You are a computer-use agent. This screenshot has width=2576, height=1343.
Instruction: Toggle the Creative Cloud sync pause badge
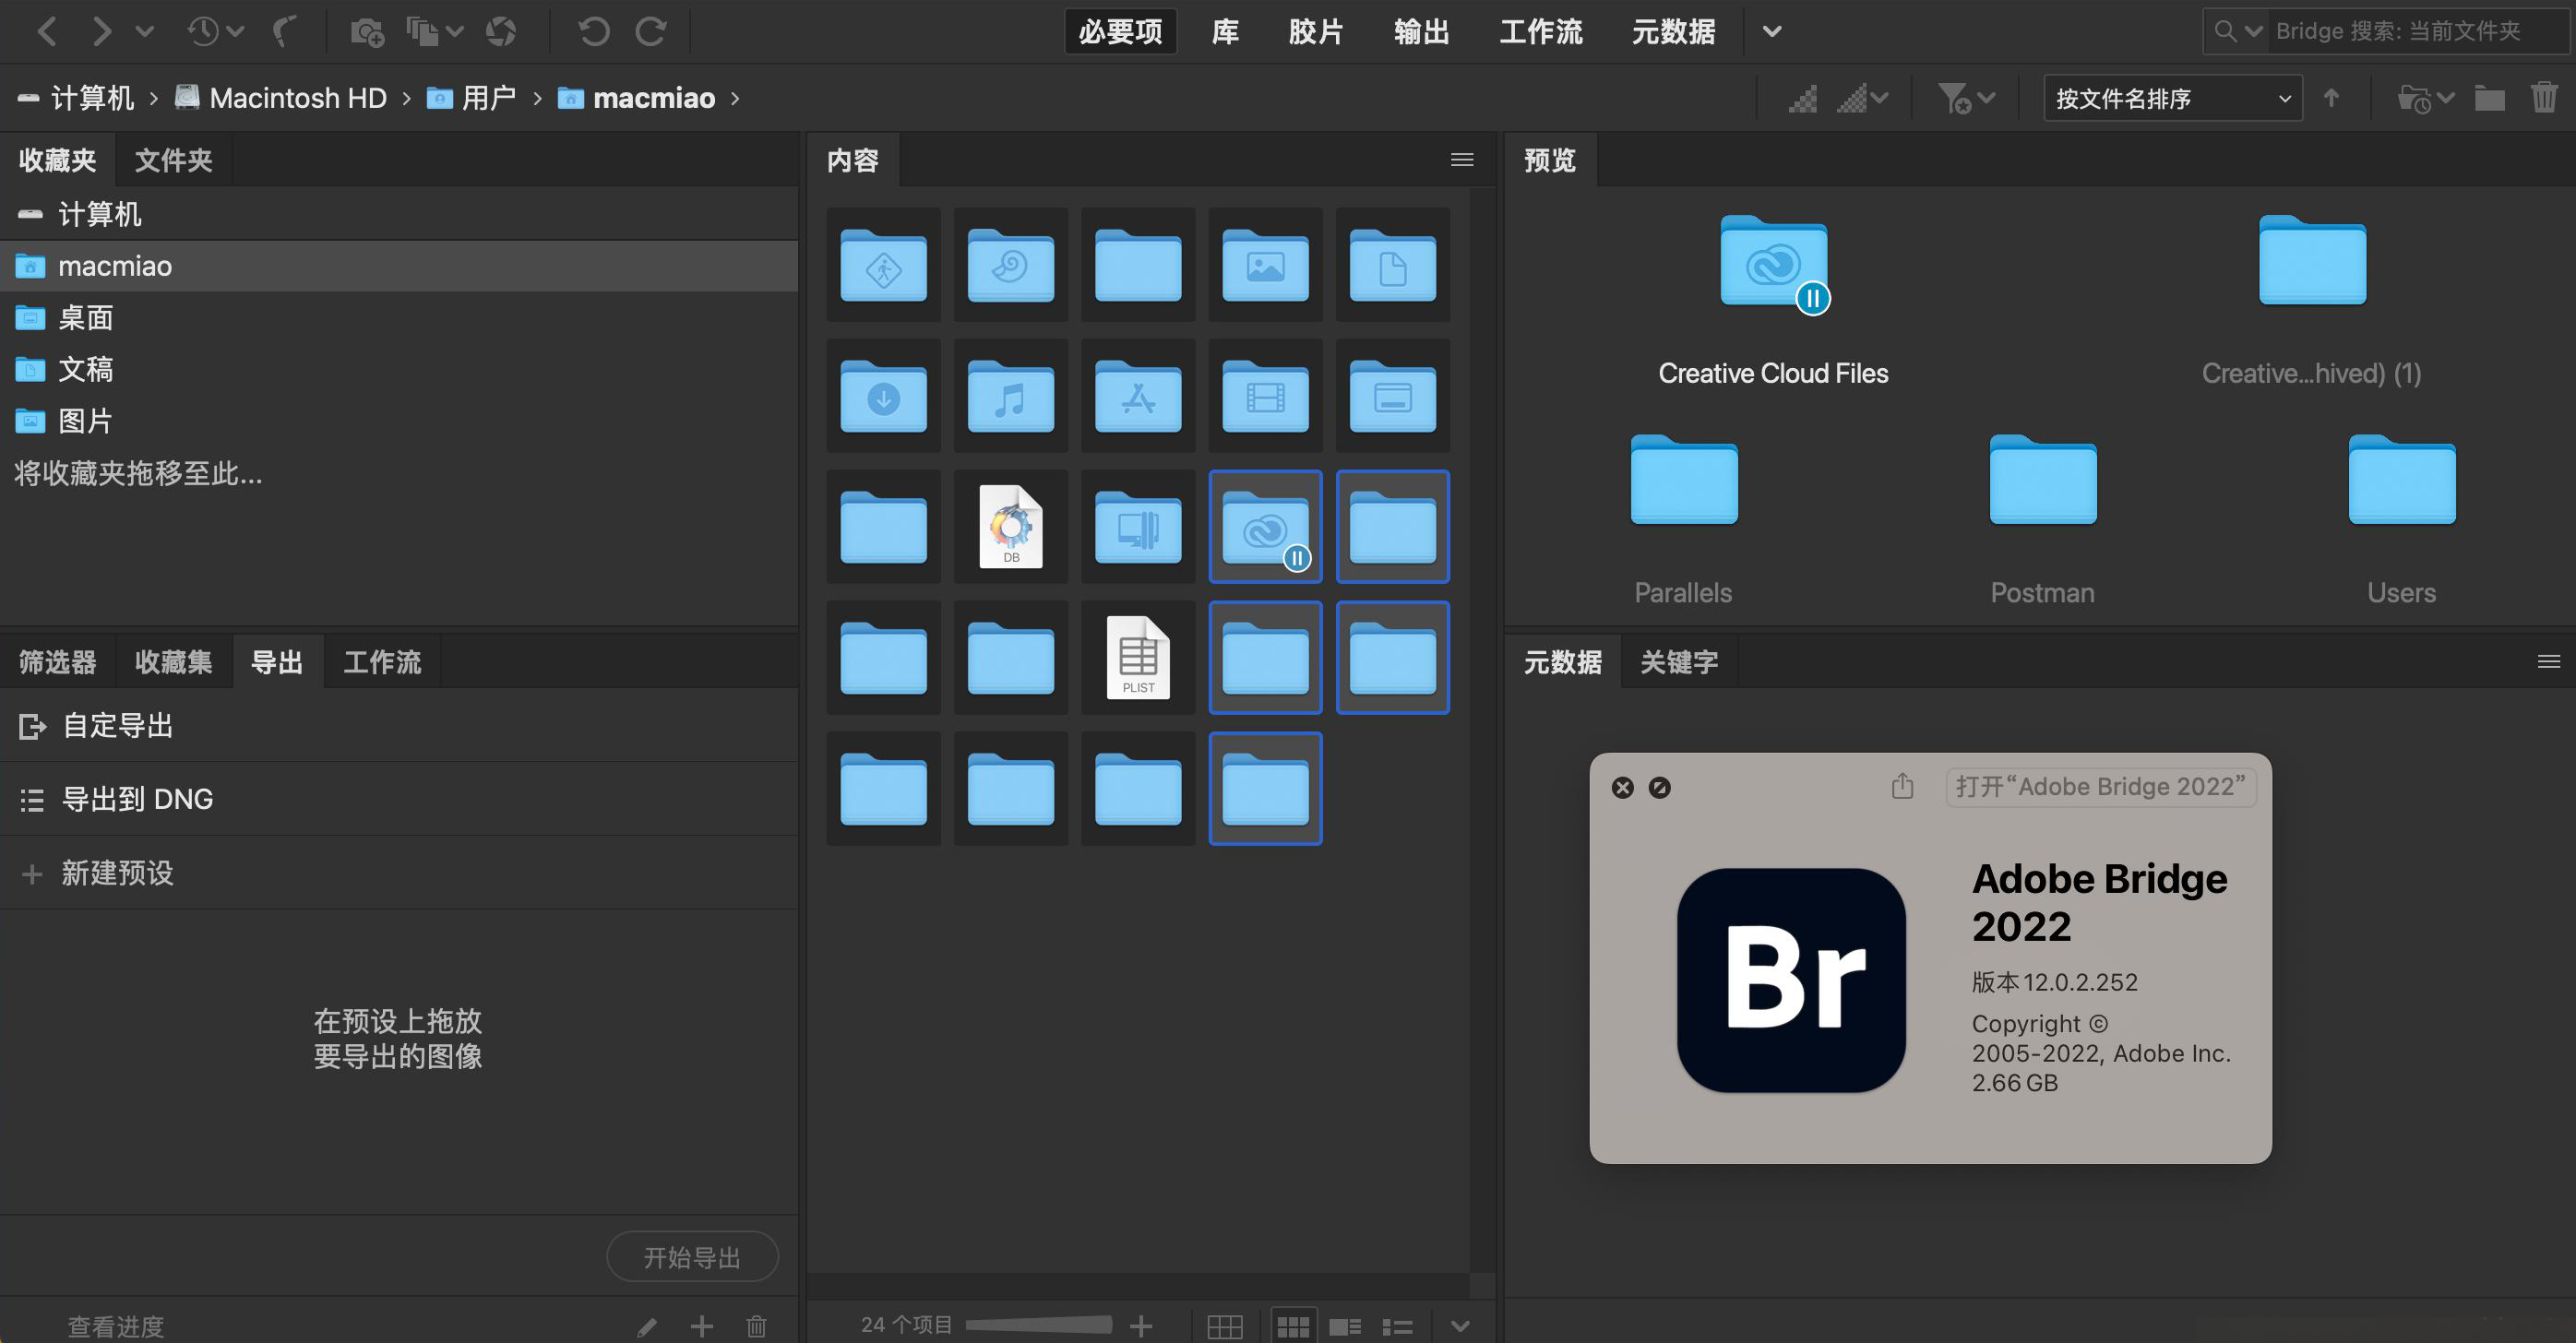[x=1812, y=297]
